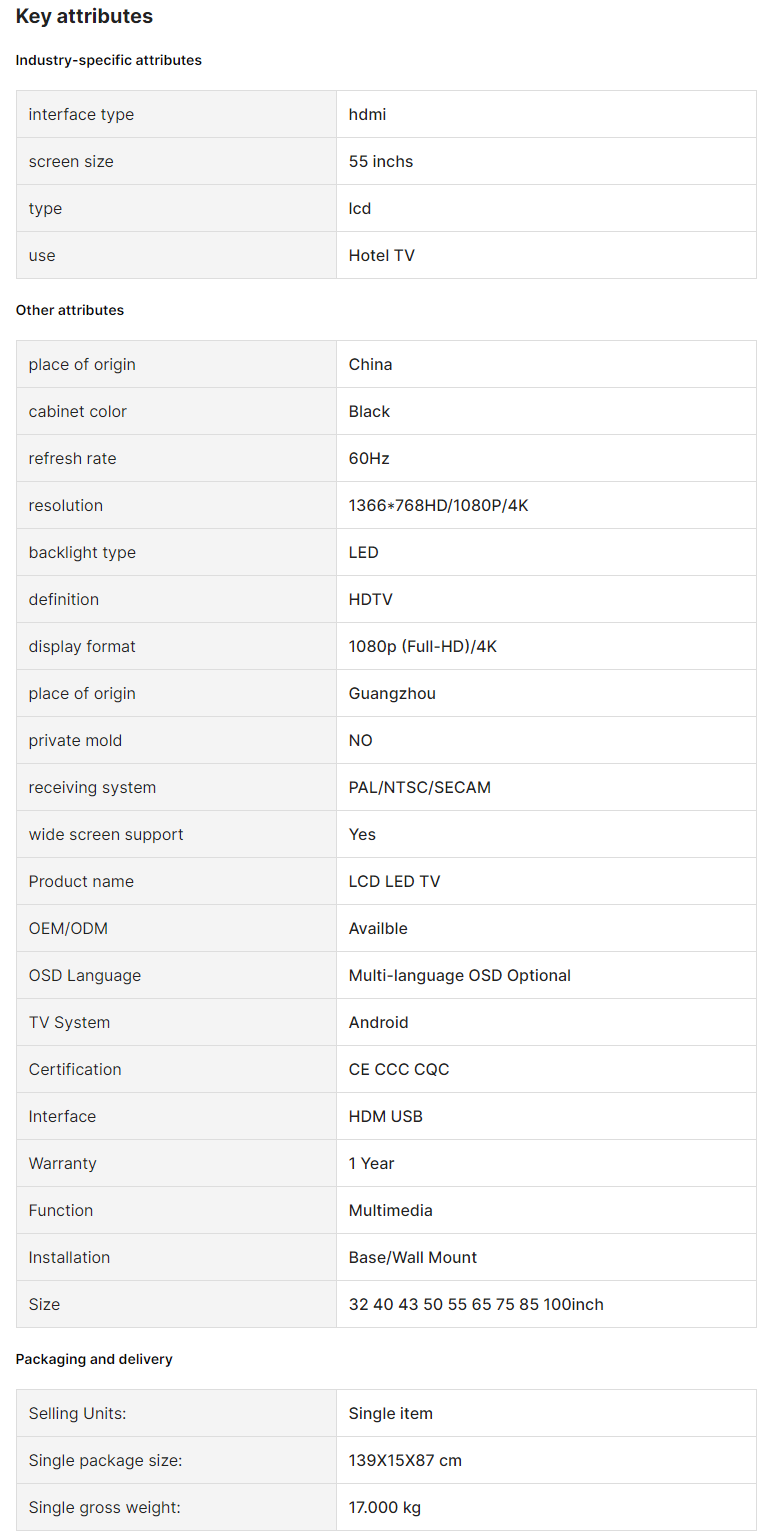Screen dimensions: 778x1532
Task: Click the Multi-language OSD Optional value
Action: pyautogui.click(x=460, y=975)
